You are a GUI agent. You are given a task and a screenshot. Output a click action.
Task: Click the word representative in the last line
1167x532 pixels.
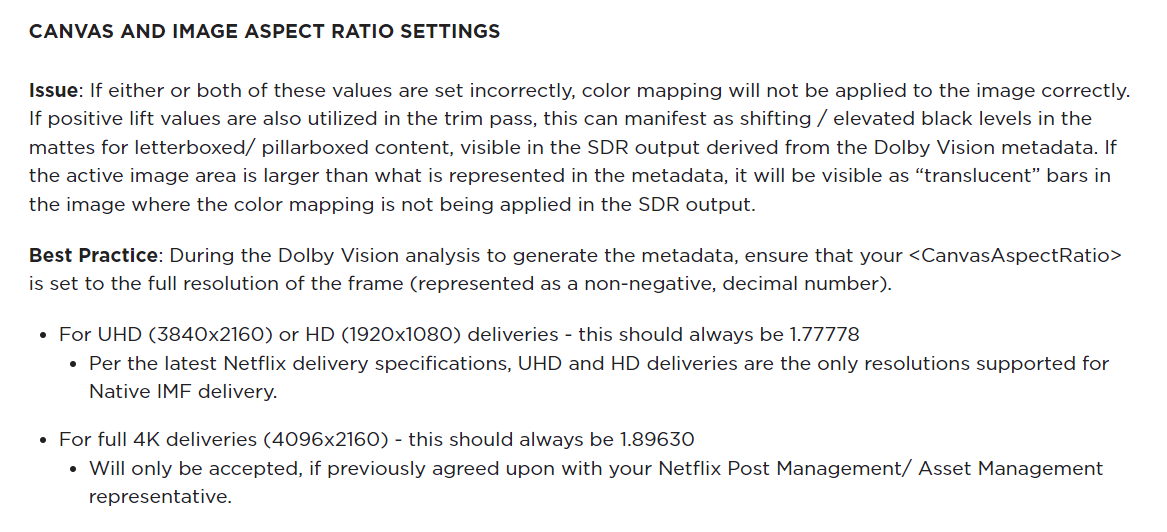coord(159,496)
